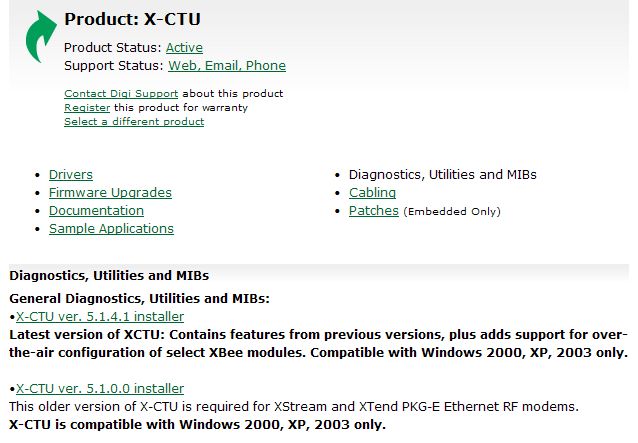Screen dimensions: 638x443
Task: Click the Latest version of XCTU description
Action: (319, 343)
